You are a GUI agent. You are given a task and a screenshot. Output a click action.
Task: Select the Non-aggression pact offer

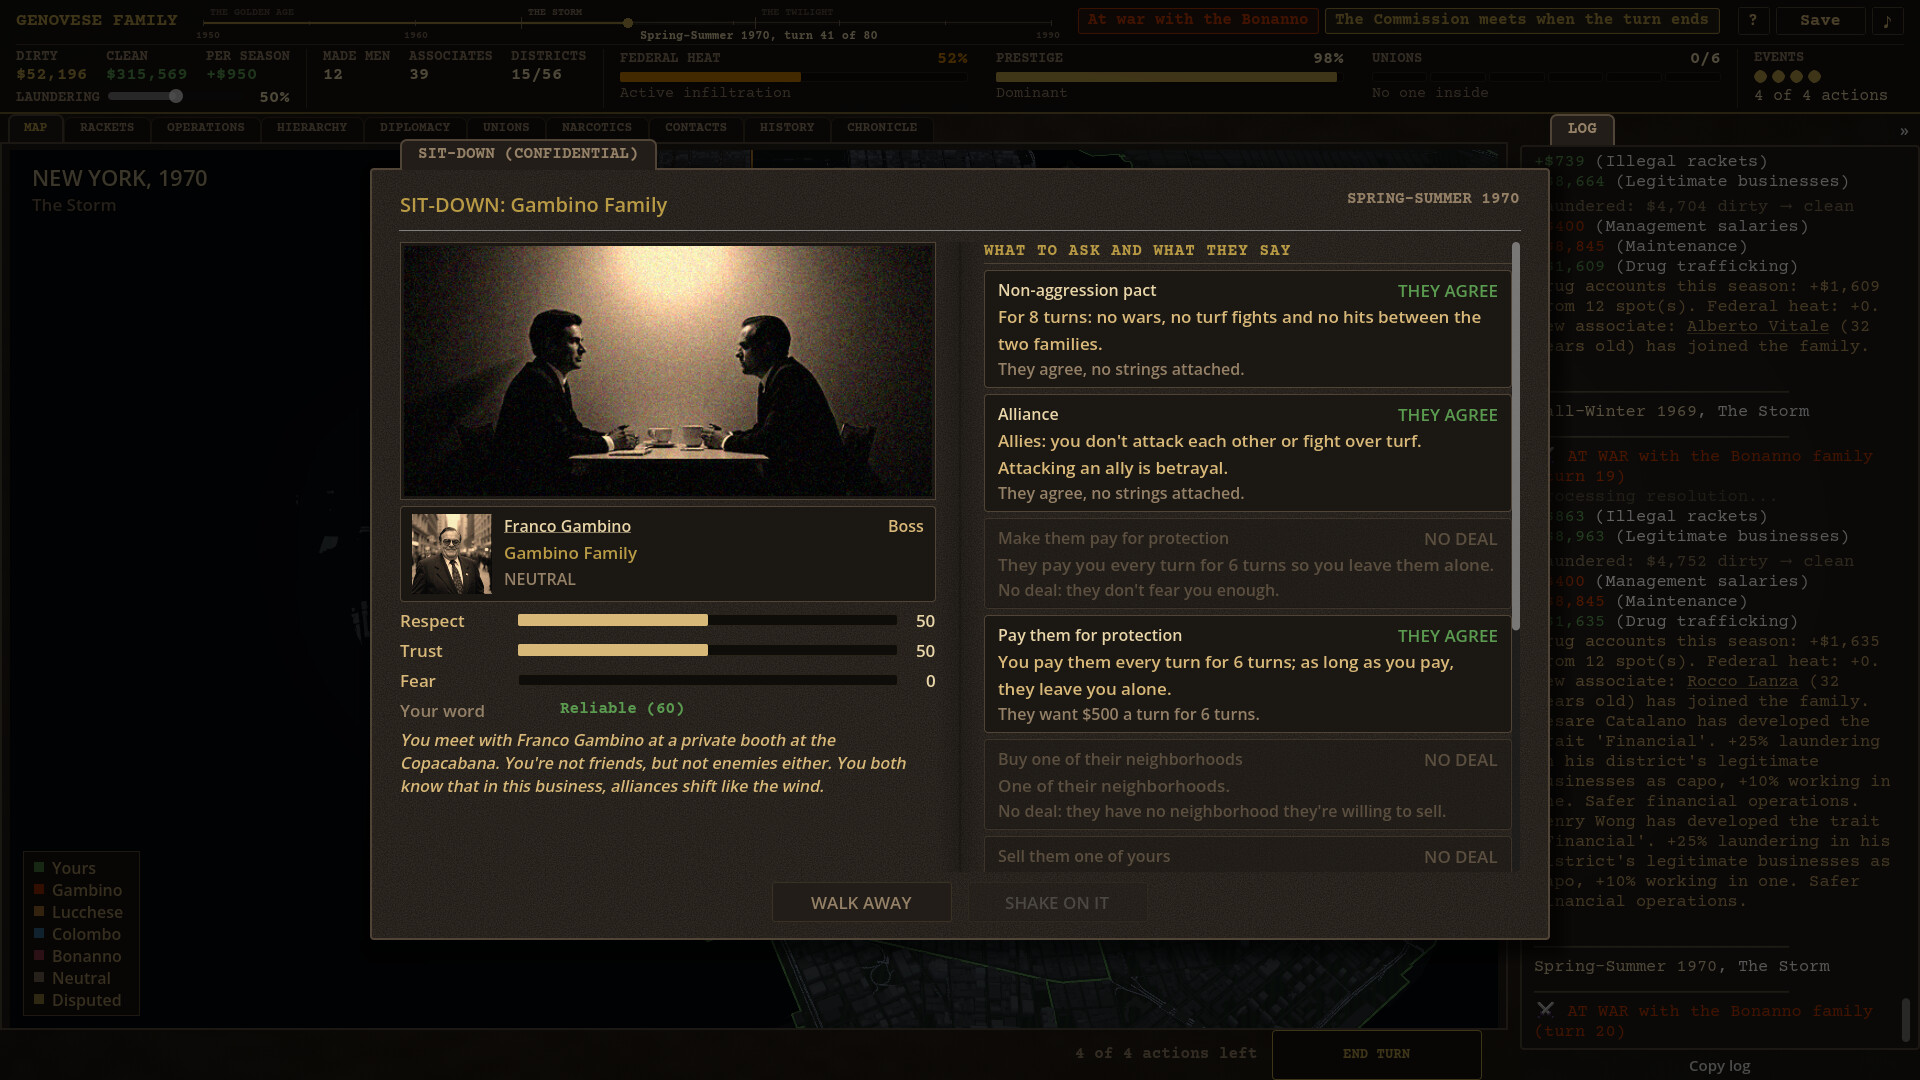click(1247, 329)
